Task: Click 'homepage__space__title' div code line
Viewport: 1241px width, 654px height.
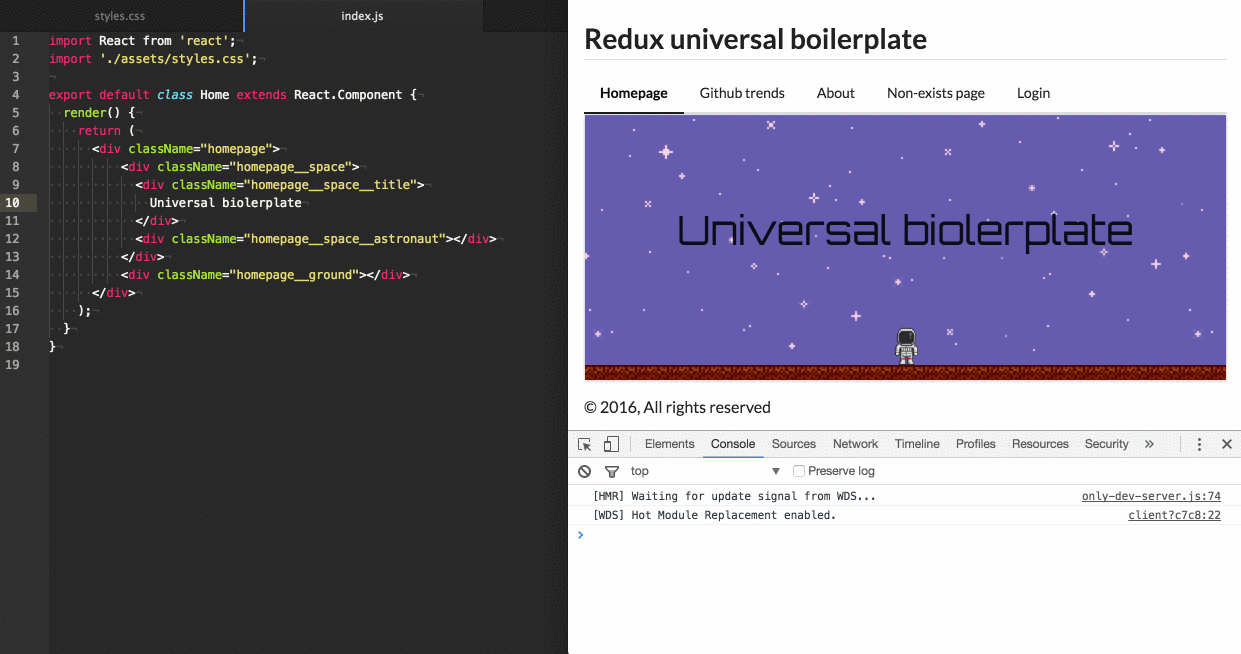Action: 279,185
